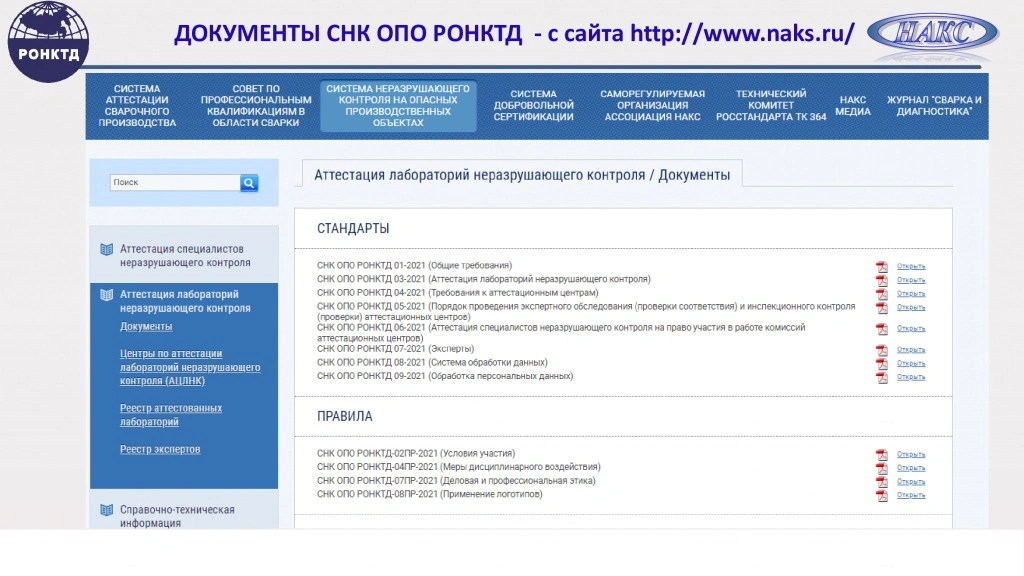Open Журнал Сварка и Диагностика menu
1024x576 pixels.
934,106
